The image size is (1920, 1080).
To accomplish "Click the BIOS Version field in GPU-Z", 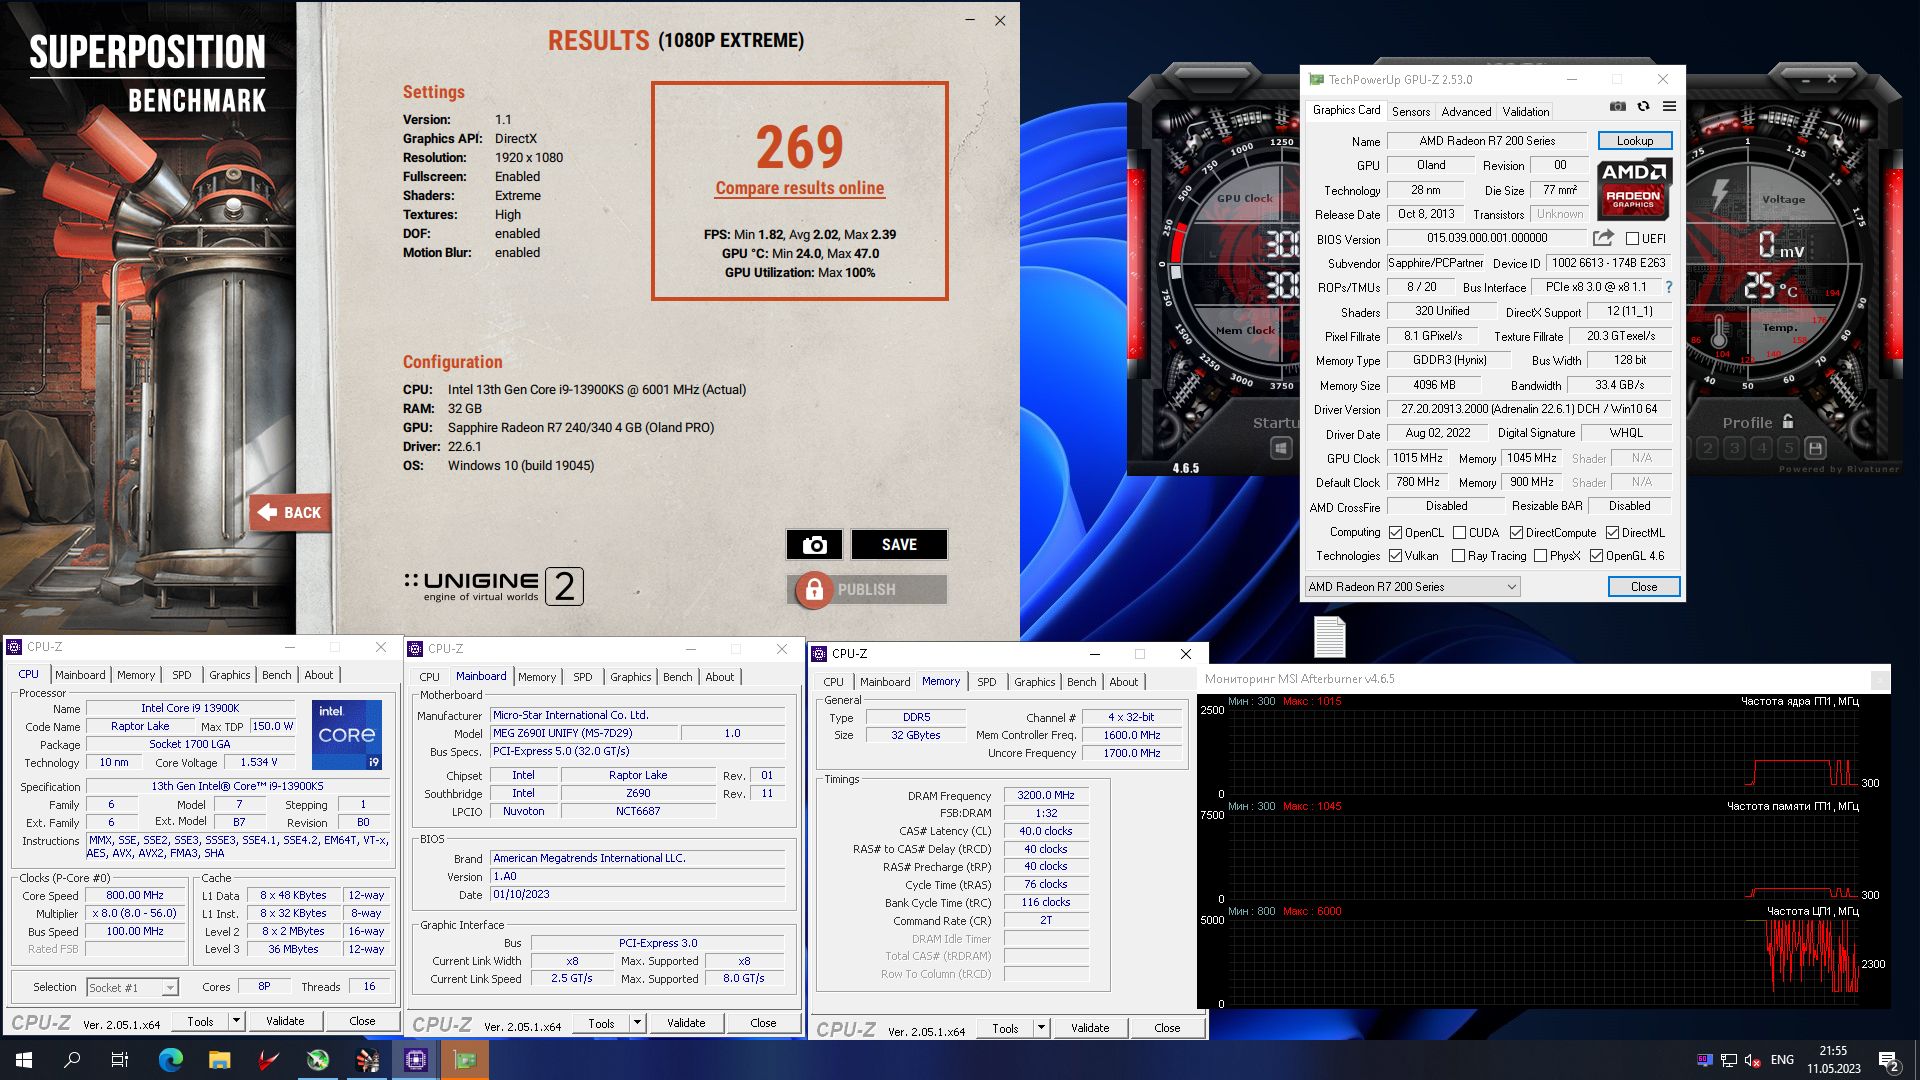I will click(1486, 238).
